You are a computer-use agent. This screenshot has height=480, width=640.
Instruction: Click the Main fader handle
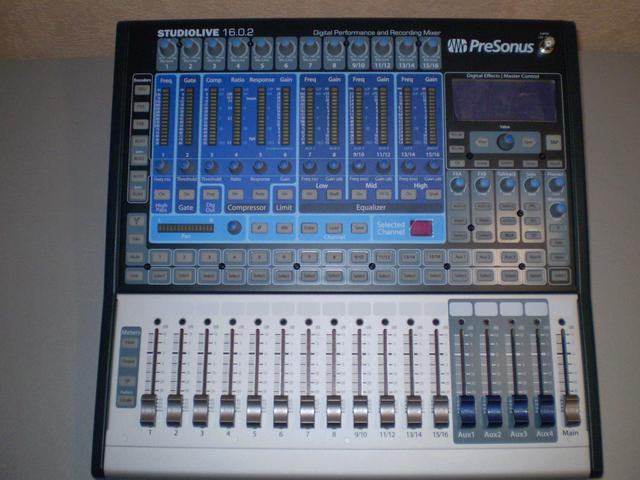pyautogui.click(x=571, y=410)
